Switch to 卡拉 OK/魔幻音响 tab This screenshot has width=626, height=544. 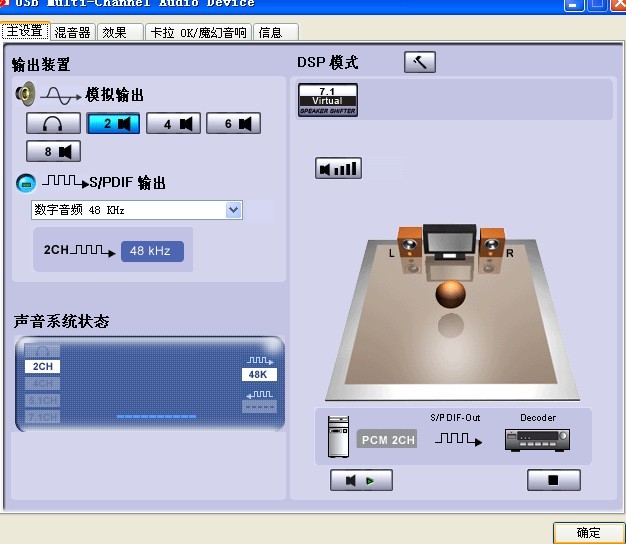point(198,32)
